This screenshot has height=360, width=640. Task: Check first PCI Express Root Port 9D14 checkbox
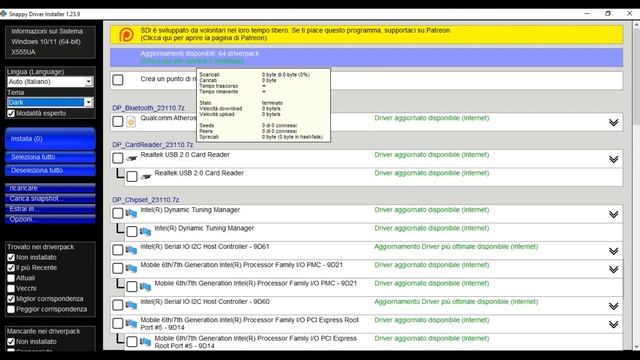point(118,324)
